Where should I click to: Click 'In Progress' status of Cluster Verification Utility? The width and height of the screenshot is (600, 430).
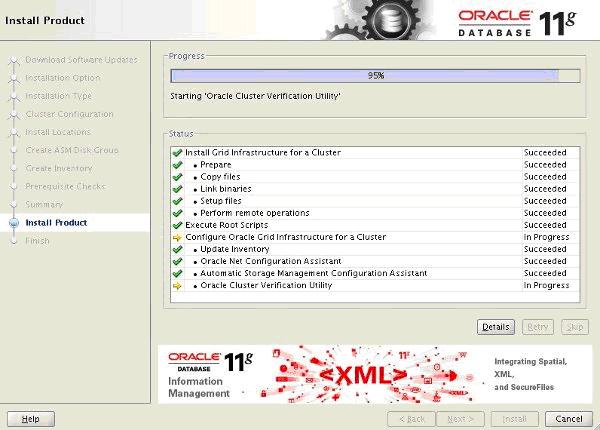point(546,285)
